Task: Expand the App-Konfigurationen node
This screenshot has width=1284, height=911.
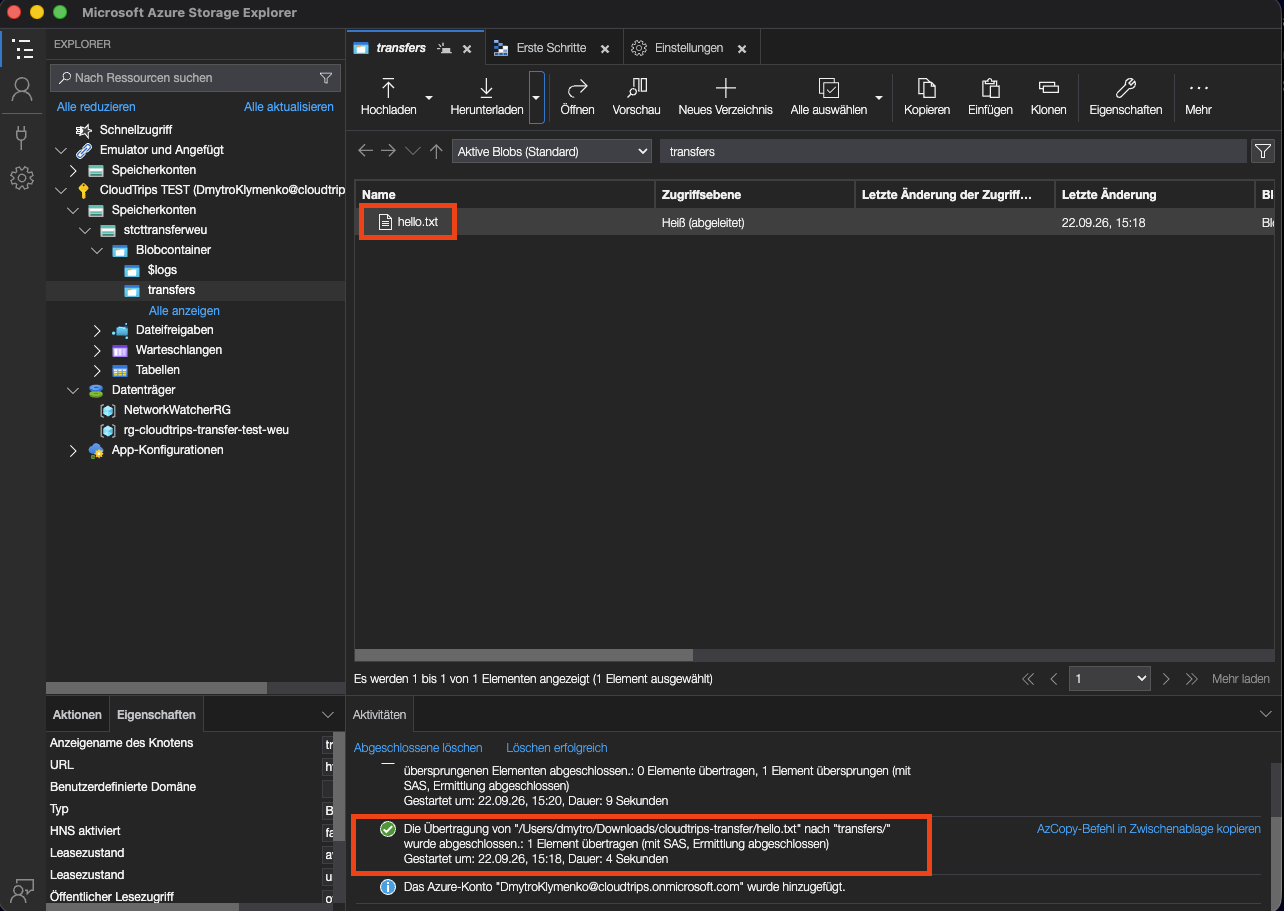Action: (72, 450)
